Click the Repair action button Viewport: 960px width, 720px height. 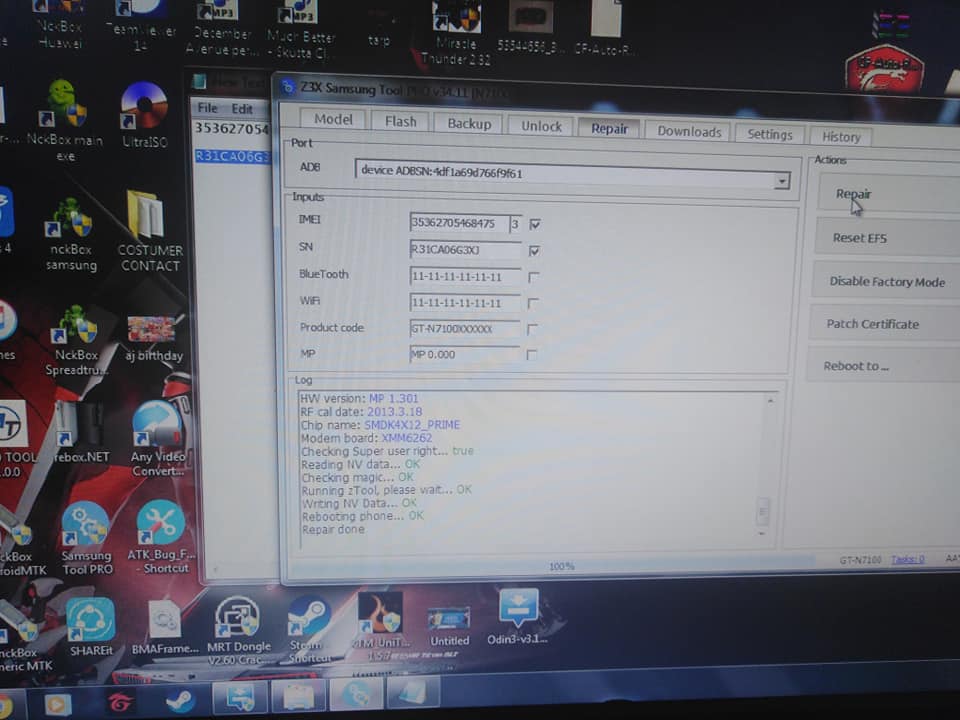click(889, 194)
